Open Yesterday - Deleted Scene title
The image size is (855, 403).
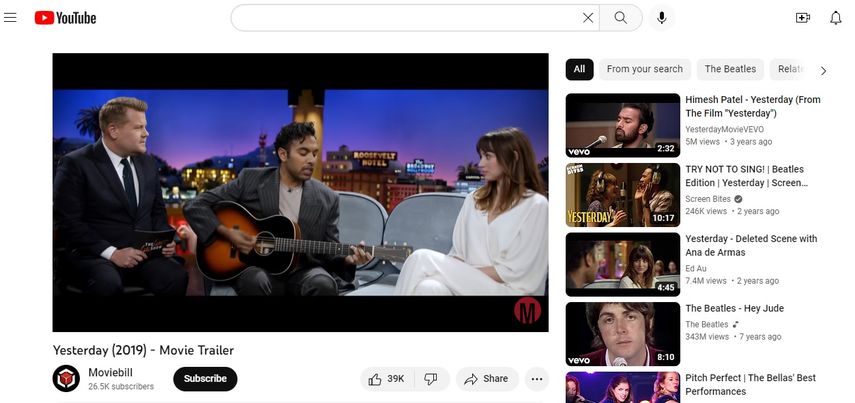[x=751, y=245]
